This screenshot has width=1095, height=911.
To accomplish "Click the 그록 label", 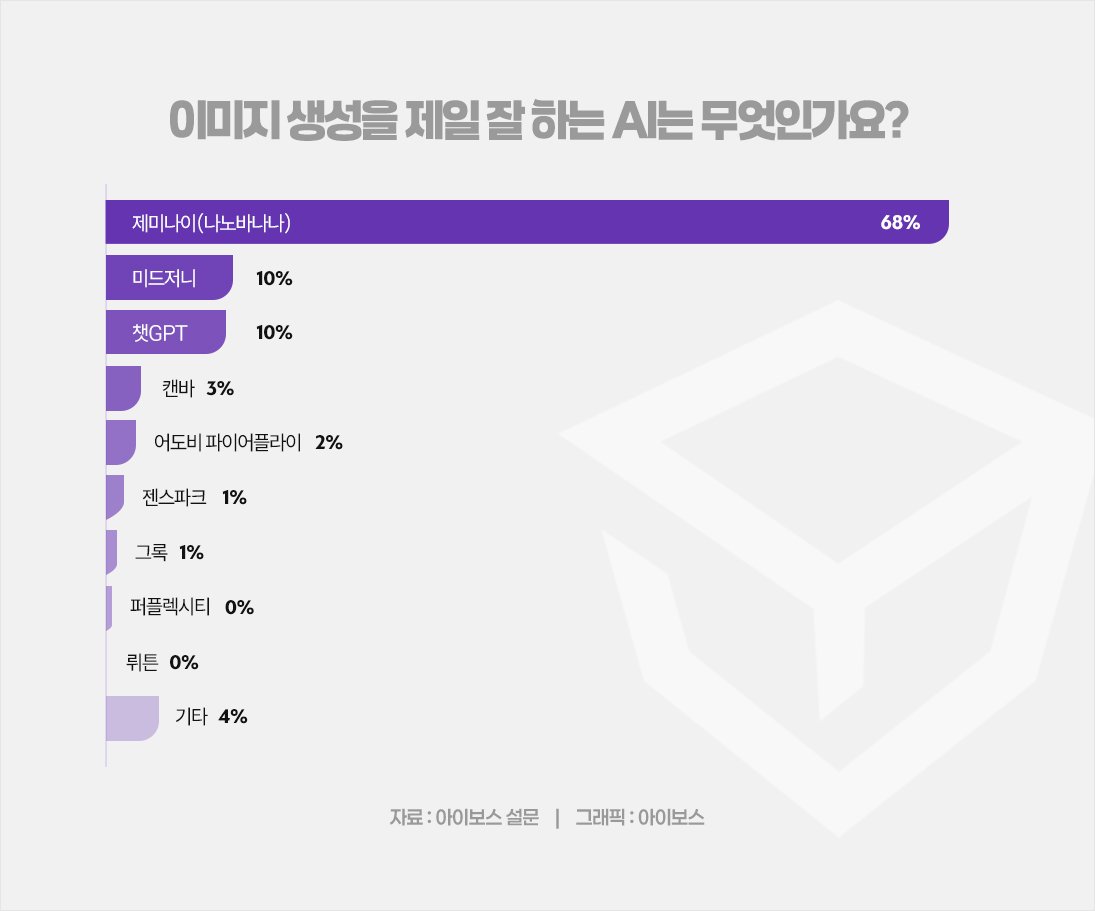I will tap(150, 552).
